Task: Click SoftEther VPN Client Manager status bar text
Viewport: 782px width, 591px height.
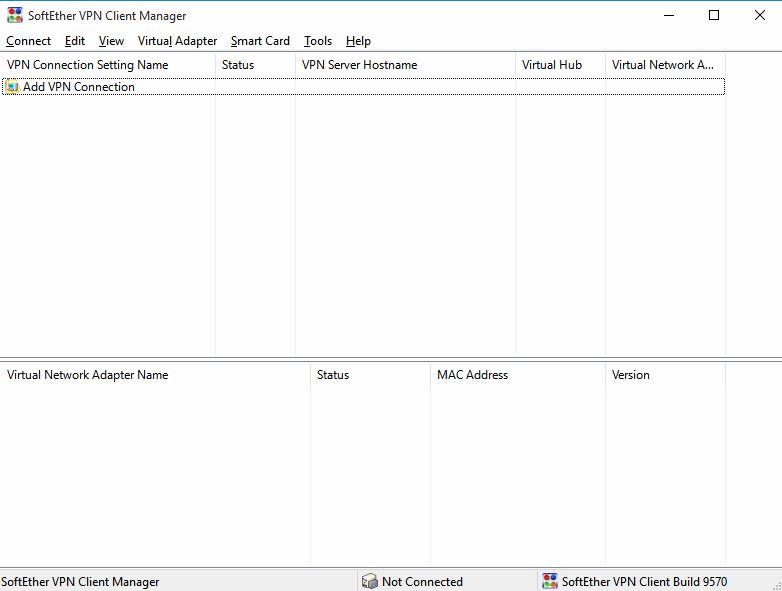Action: coord(80,582)
